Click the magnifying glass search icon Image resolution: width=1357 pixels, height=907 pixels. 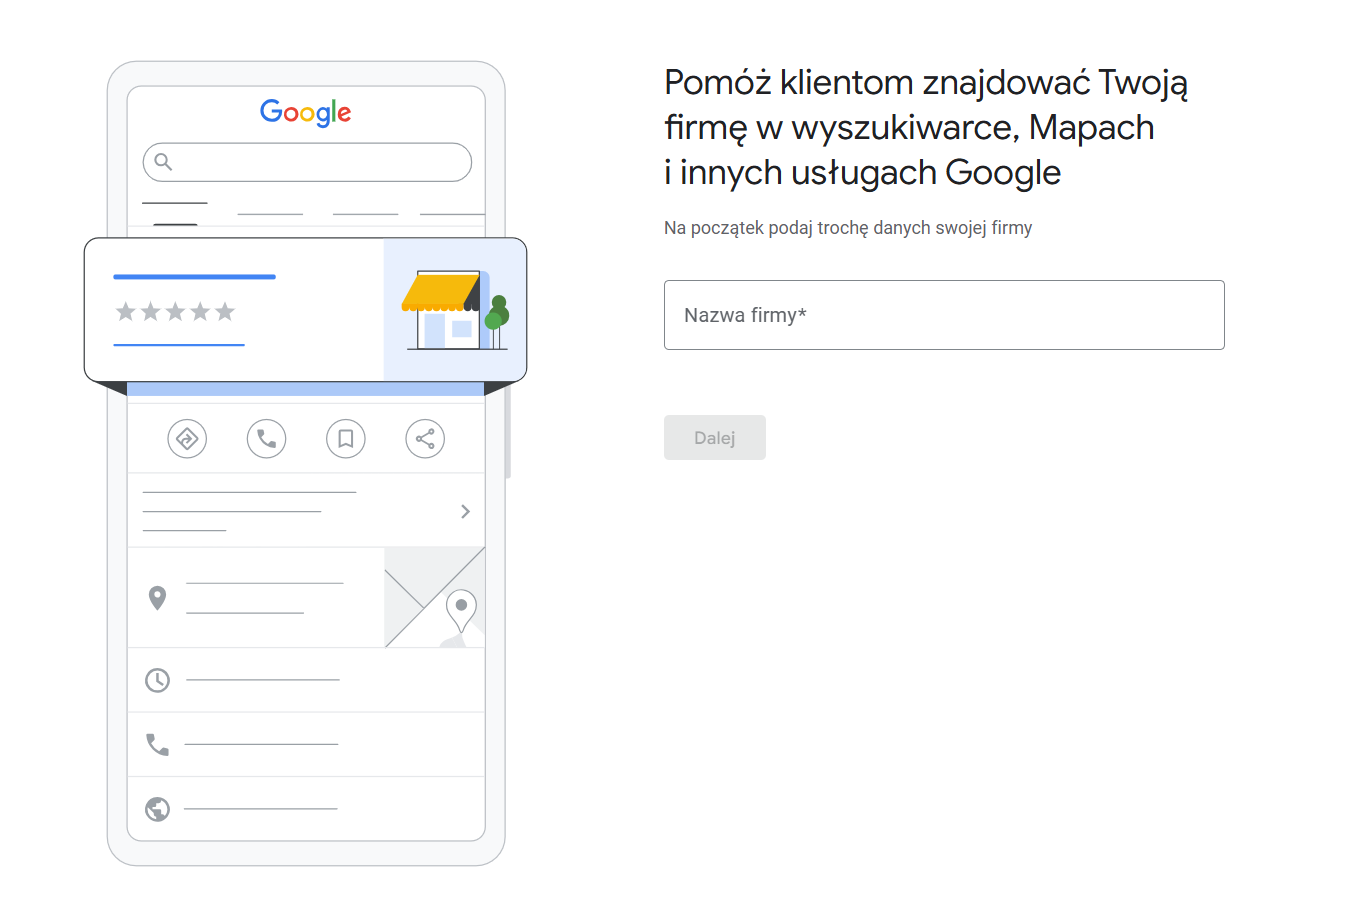point(164,162)
